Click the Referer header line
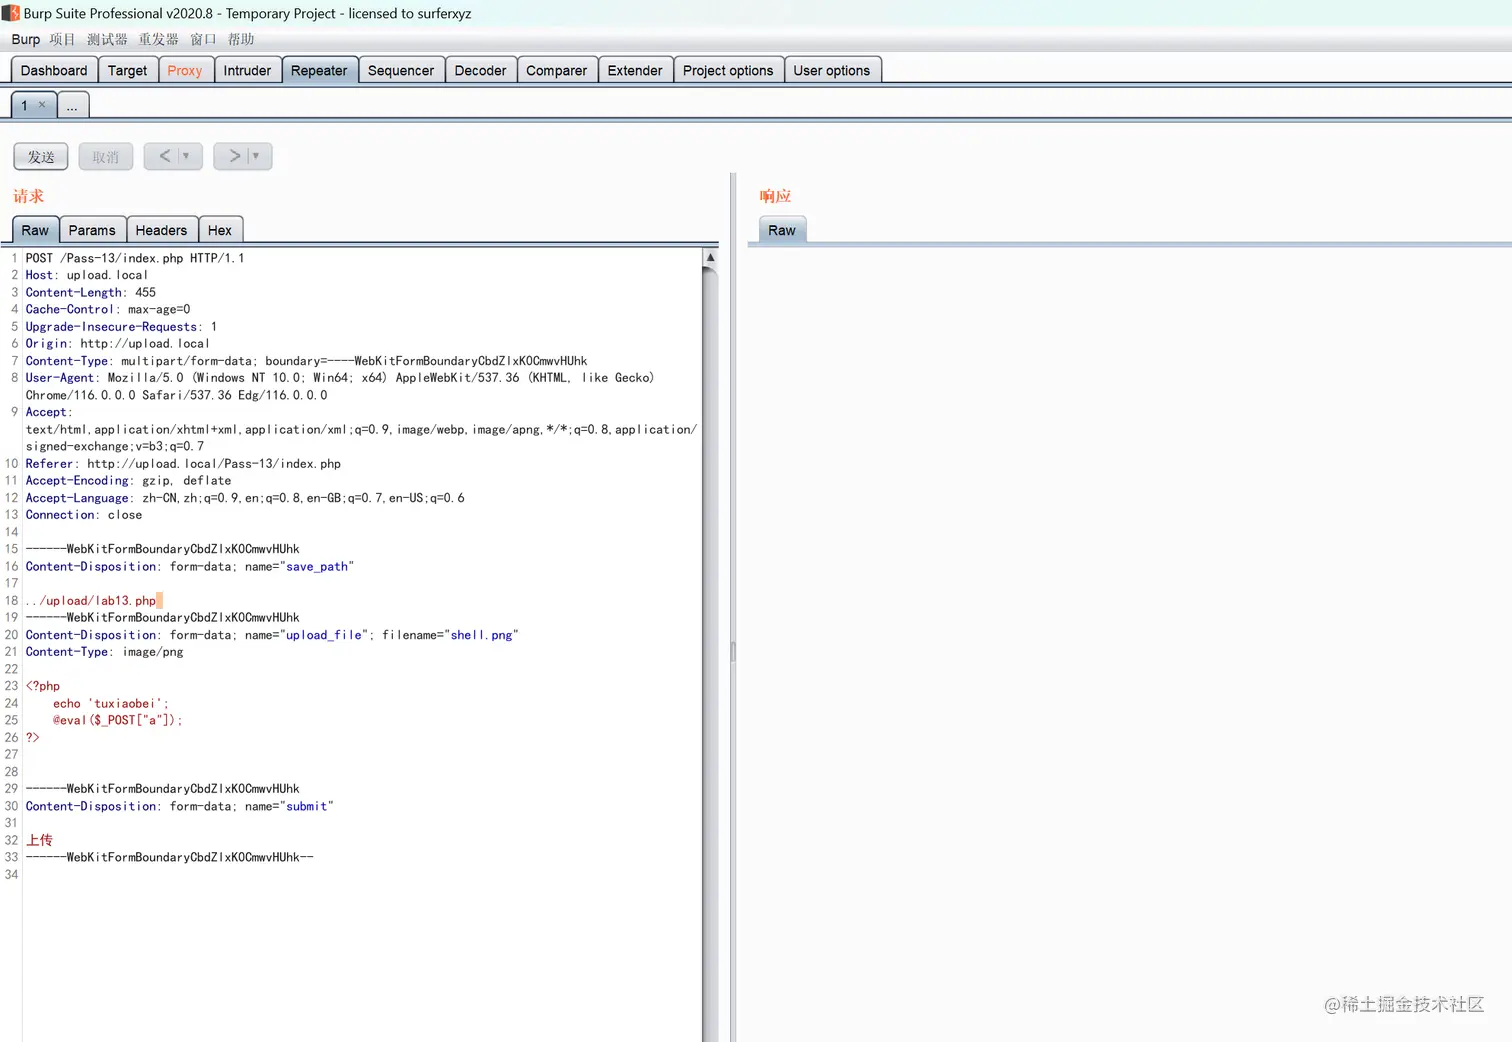Image resolution: width=1512 pixels, height=1042 pixels. [x=183, y=464]
